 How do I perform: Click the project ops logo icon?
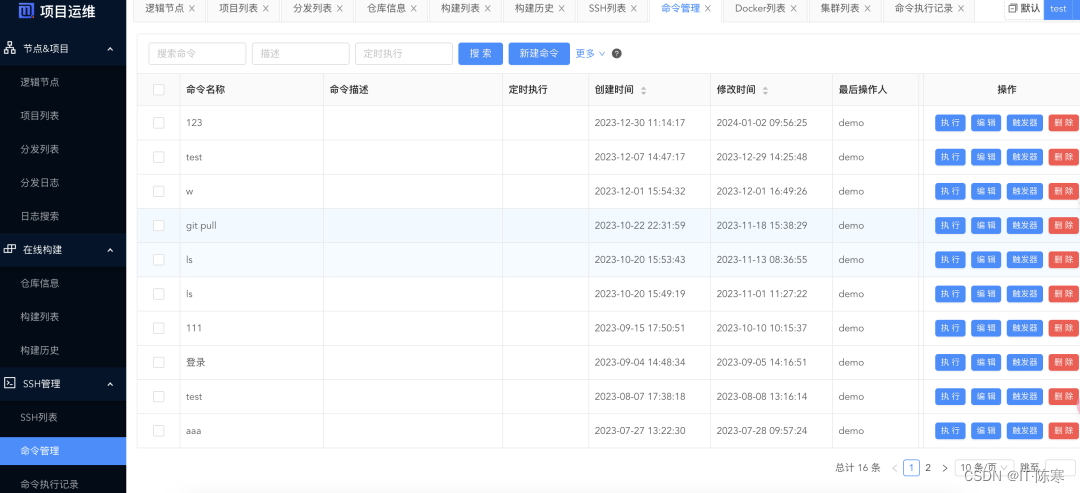(26, 10)
